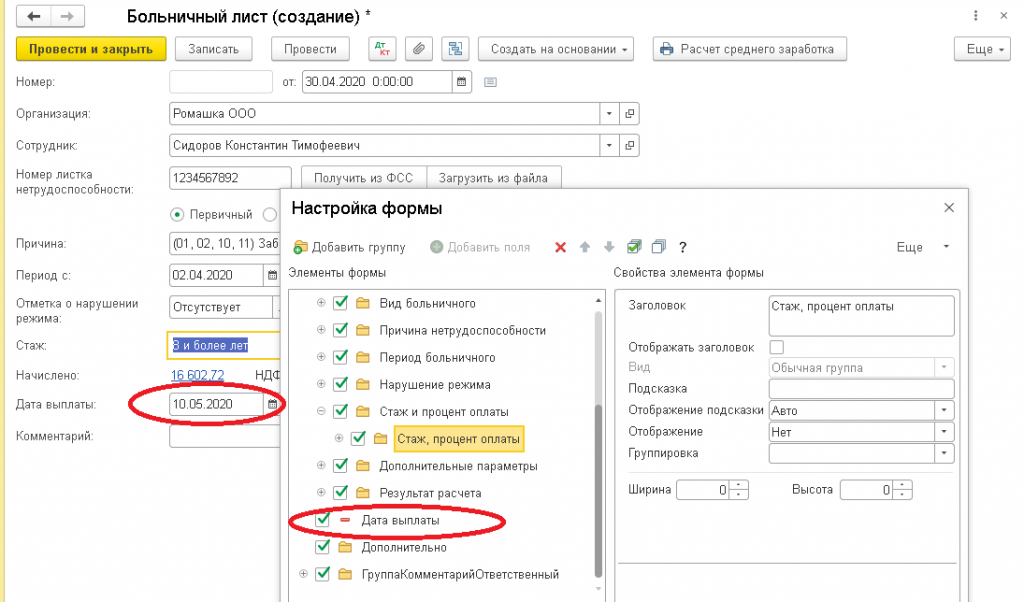The image size is (1024, 602).
Task: Toggle the Нарушение режима checkbox
Action: pos(340,384)
